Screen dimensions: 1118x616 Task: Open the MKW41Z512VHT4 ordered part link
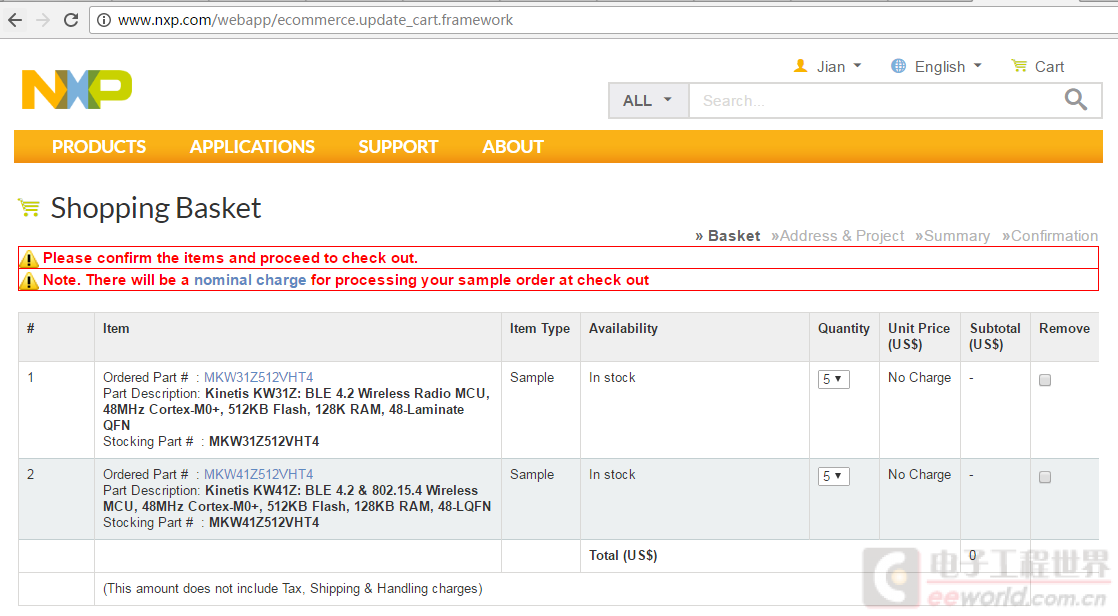tap(259, 474)
